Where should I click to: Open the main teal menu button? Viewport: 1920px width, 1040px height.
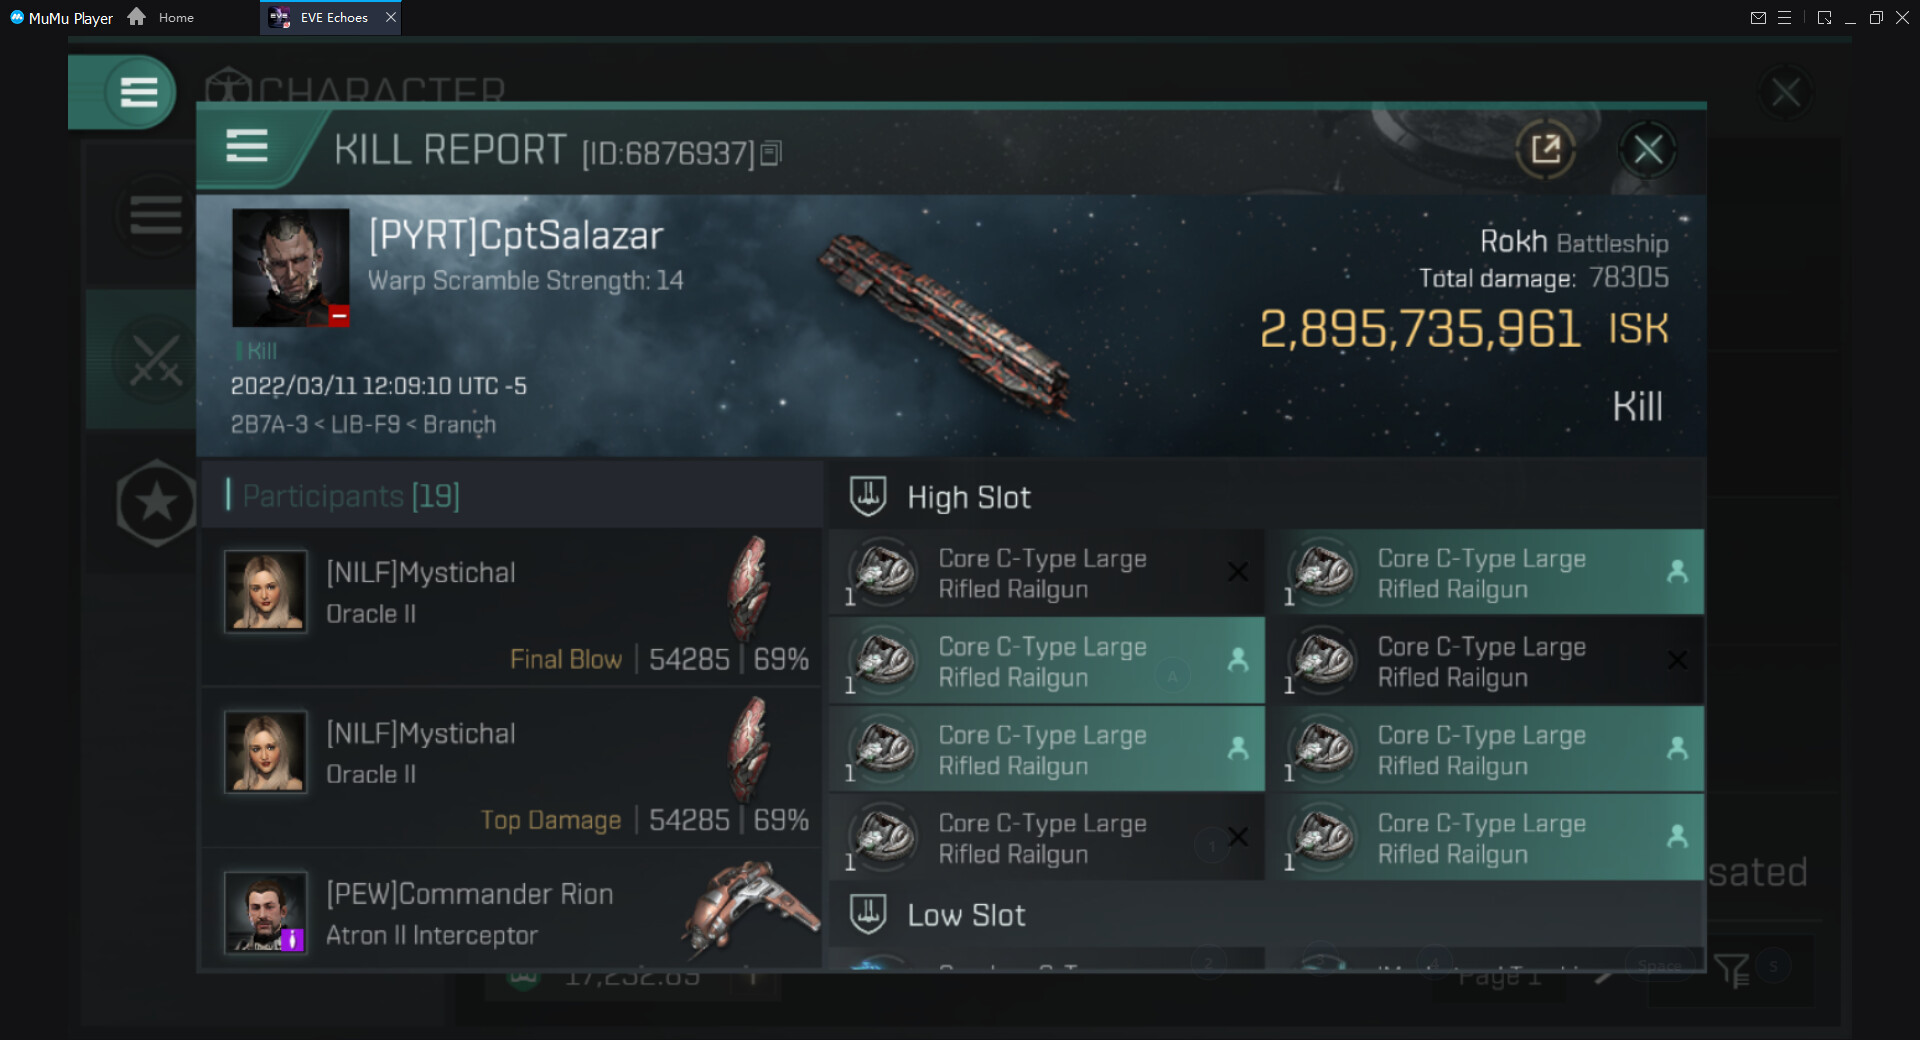click(x=138, y=92)
